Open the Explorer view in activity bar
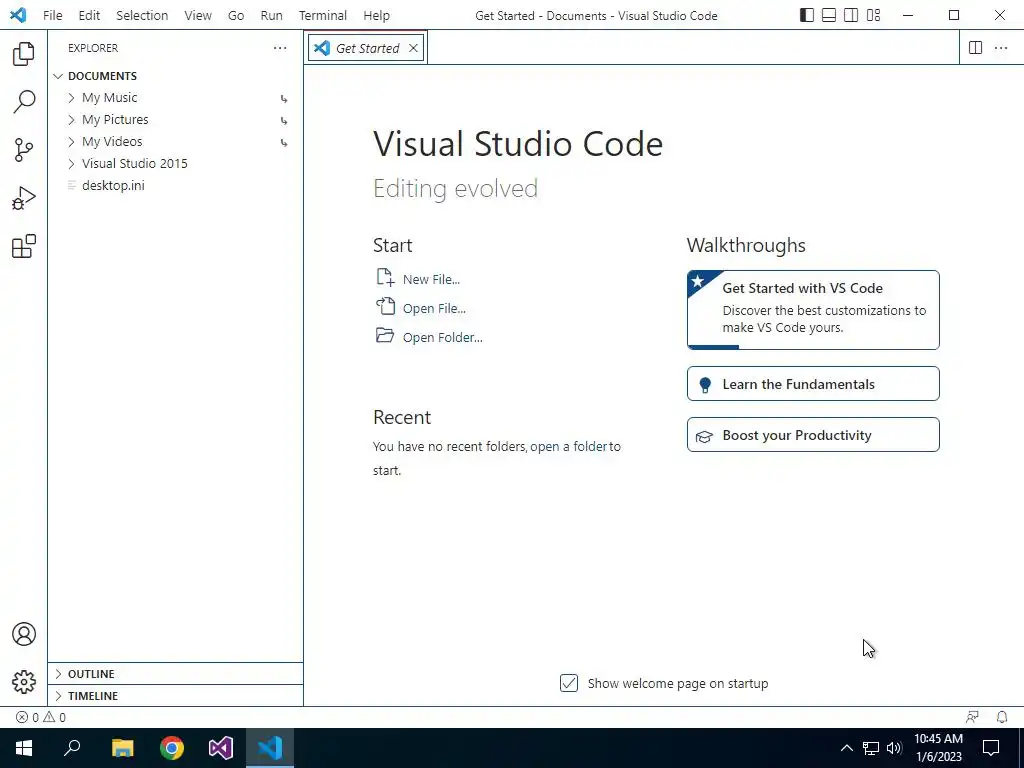Viewport: 1024px width, 768px height. [x=24, y=54]
